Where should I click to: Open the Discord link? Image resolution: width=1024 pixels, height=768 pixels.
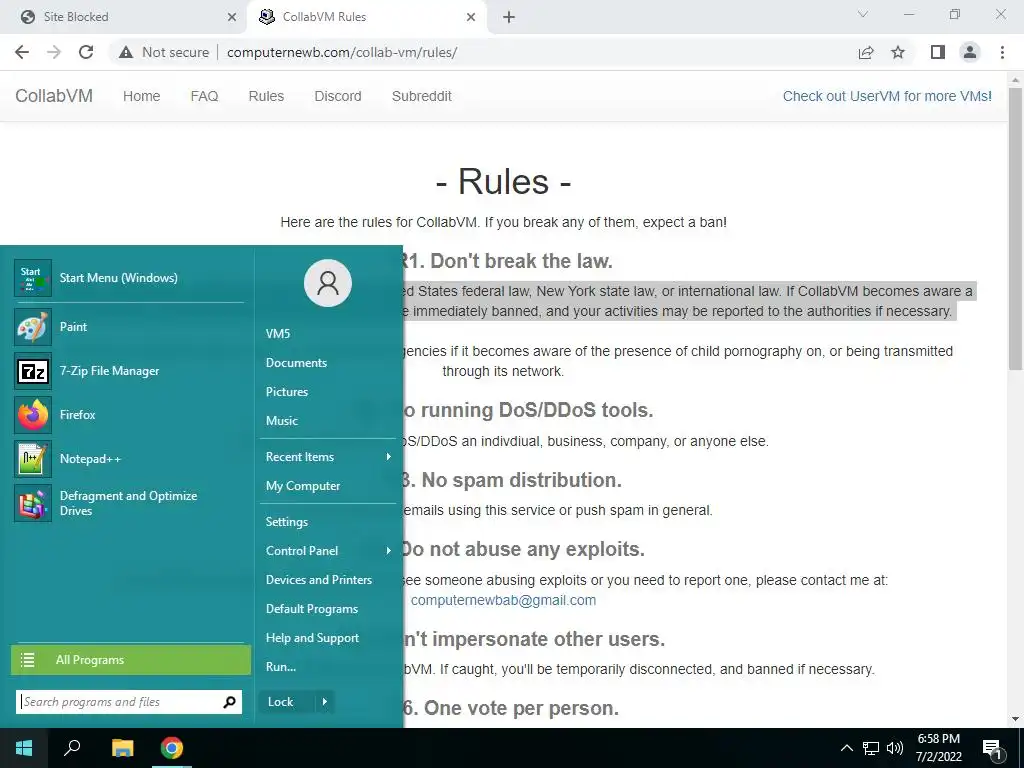coord(338,96)
